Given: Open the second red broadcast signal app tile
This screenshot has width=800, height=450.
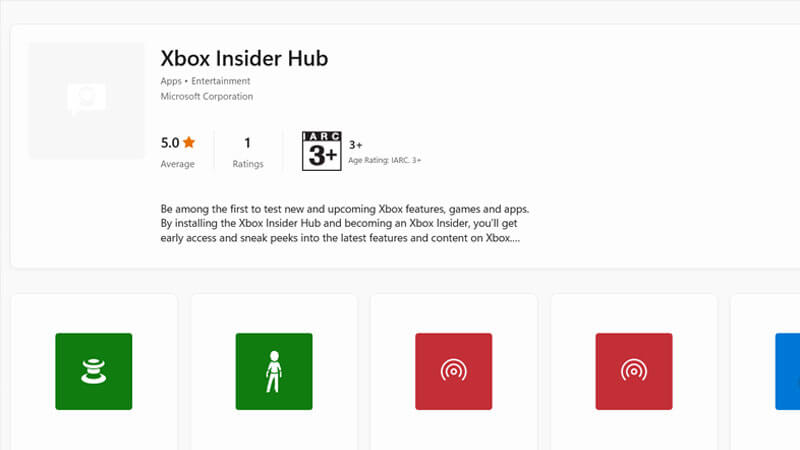Looking at the screenshot, I should pyautogui.click(x=634, y=371).
